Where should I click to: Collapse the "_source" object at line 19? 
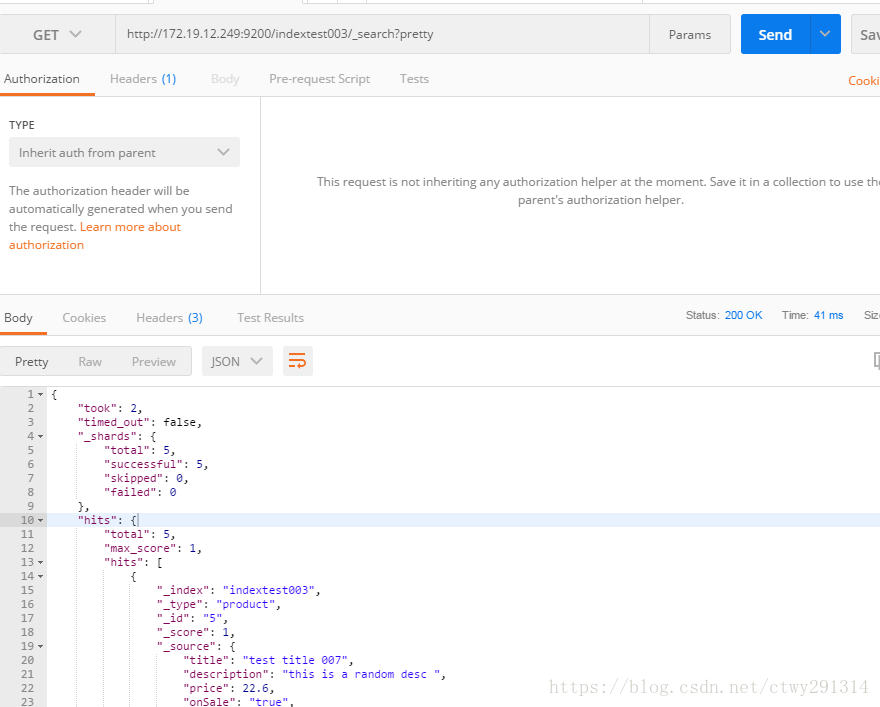tap(40, 646)
